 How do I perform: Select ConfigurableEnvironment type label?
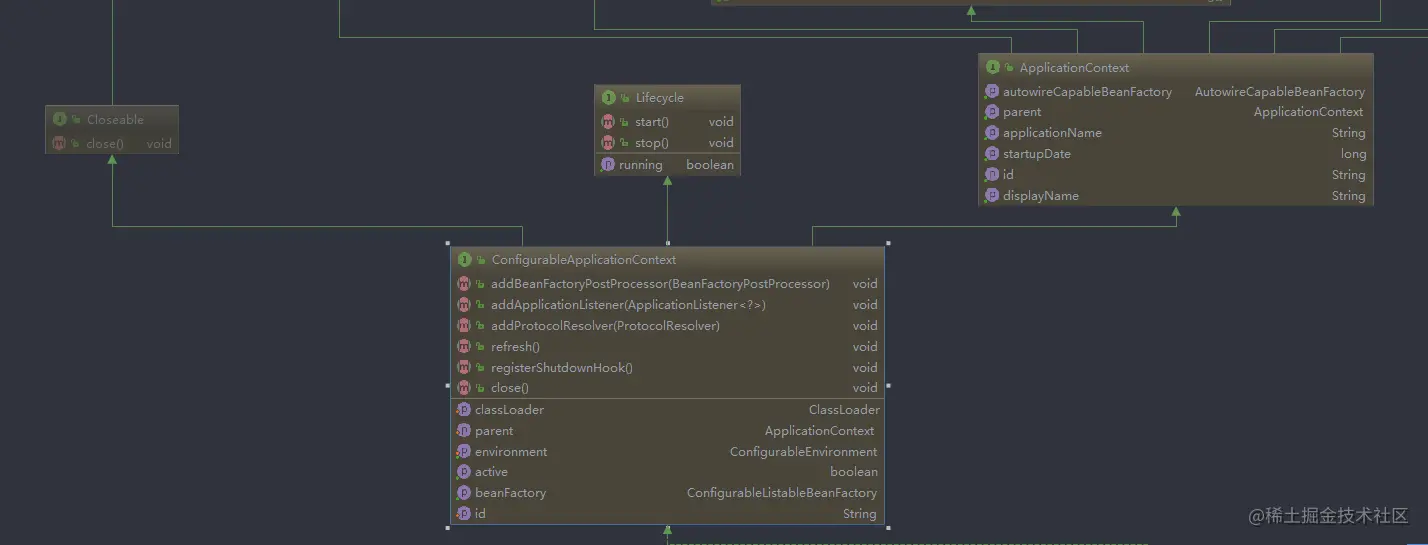pos(803,452)
